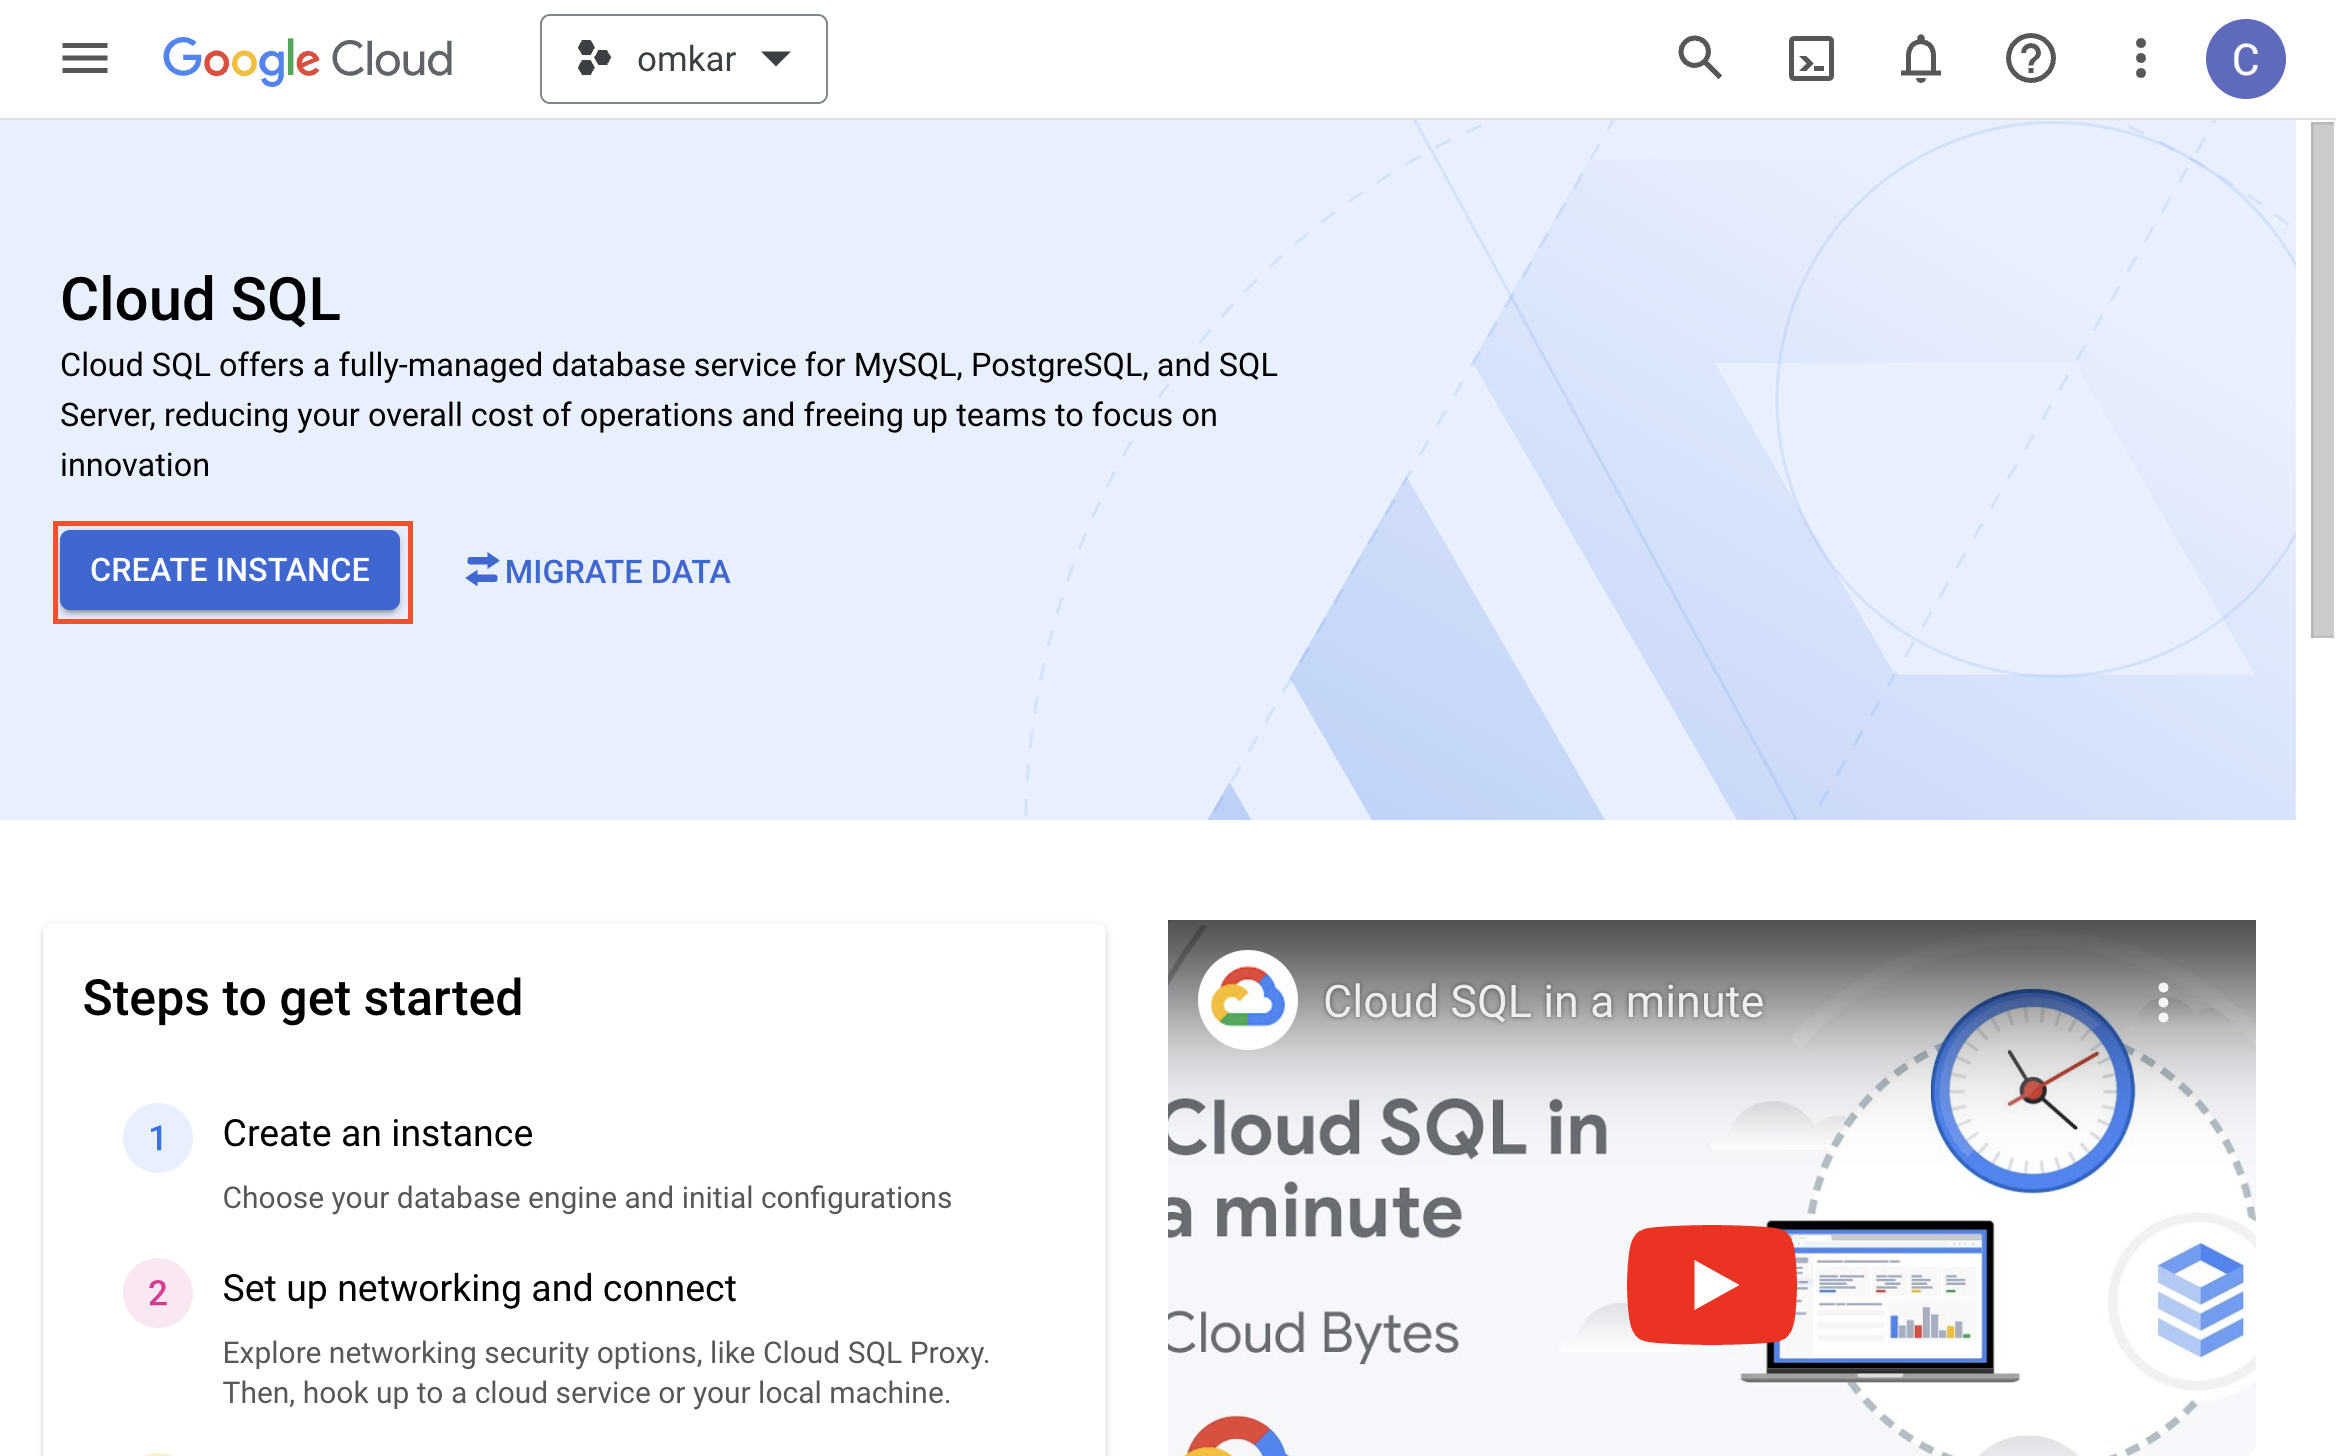This screenshot has width=2336, height=1456.
Task: Play the Cloud SQL in a minute video
Action: tap(1712, 1285)
